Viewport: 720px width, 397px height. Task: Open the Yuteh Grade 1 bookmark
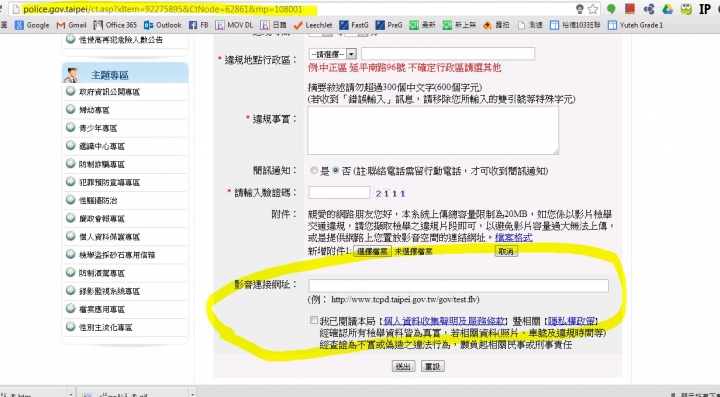click(636, 25)
